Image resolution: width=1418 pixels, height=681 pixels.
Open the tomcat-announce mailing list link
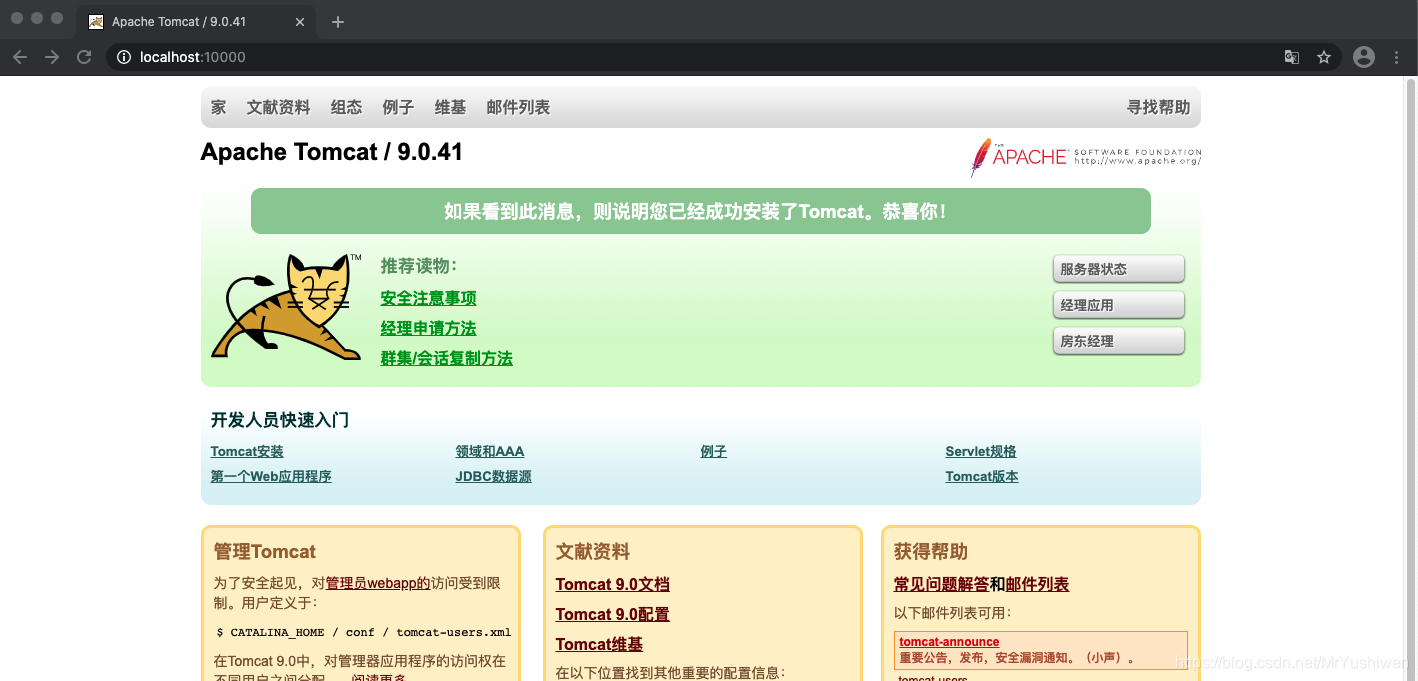tap(949, 642)
